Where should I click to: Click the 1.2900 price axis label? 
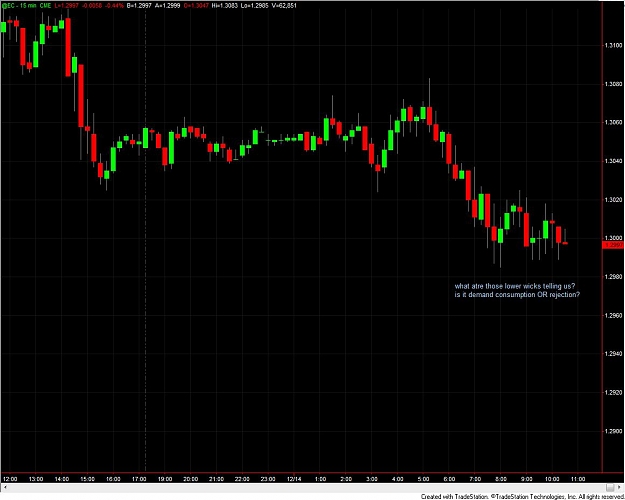tap(613, 431)
